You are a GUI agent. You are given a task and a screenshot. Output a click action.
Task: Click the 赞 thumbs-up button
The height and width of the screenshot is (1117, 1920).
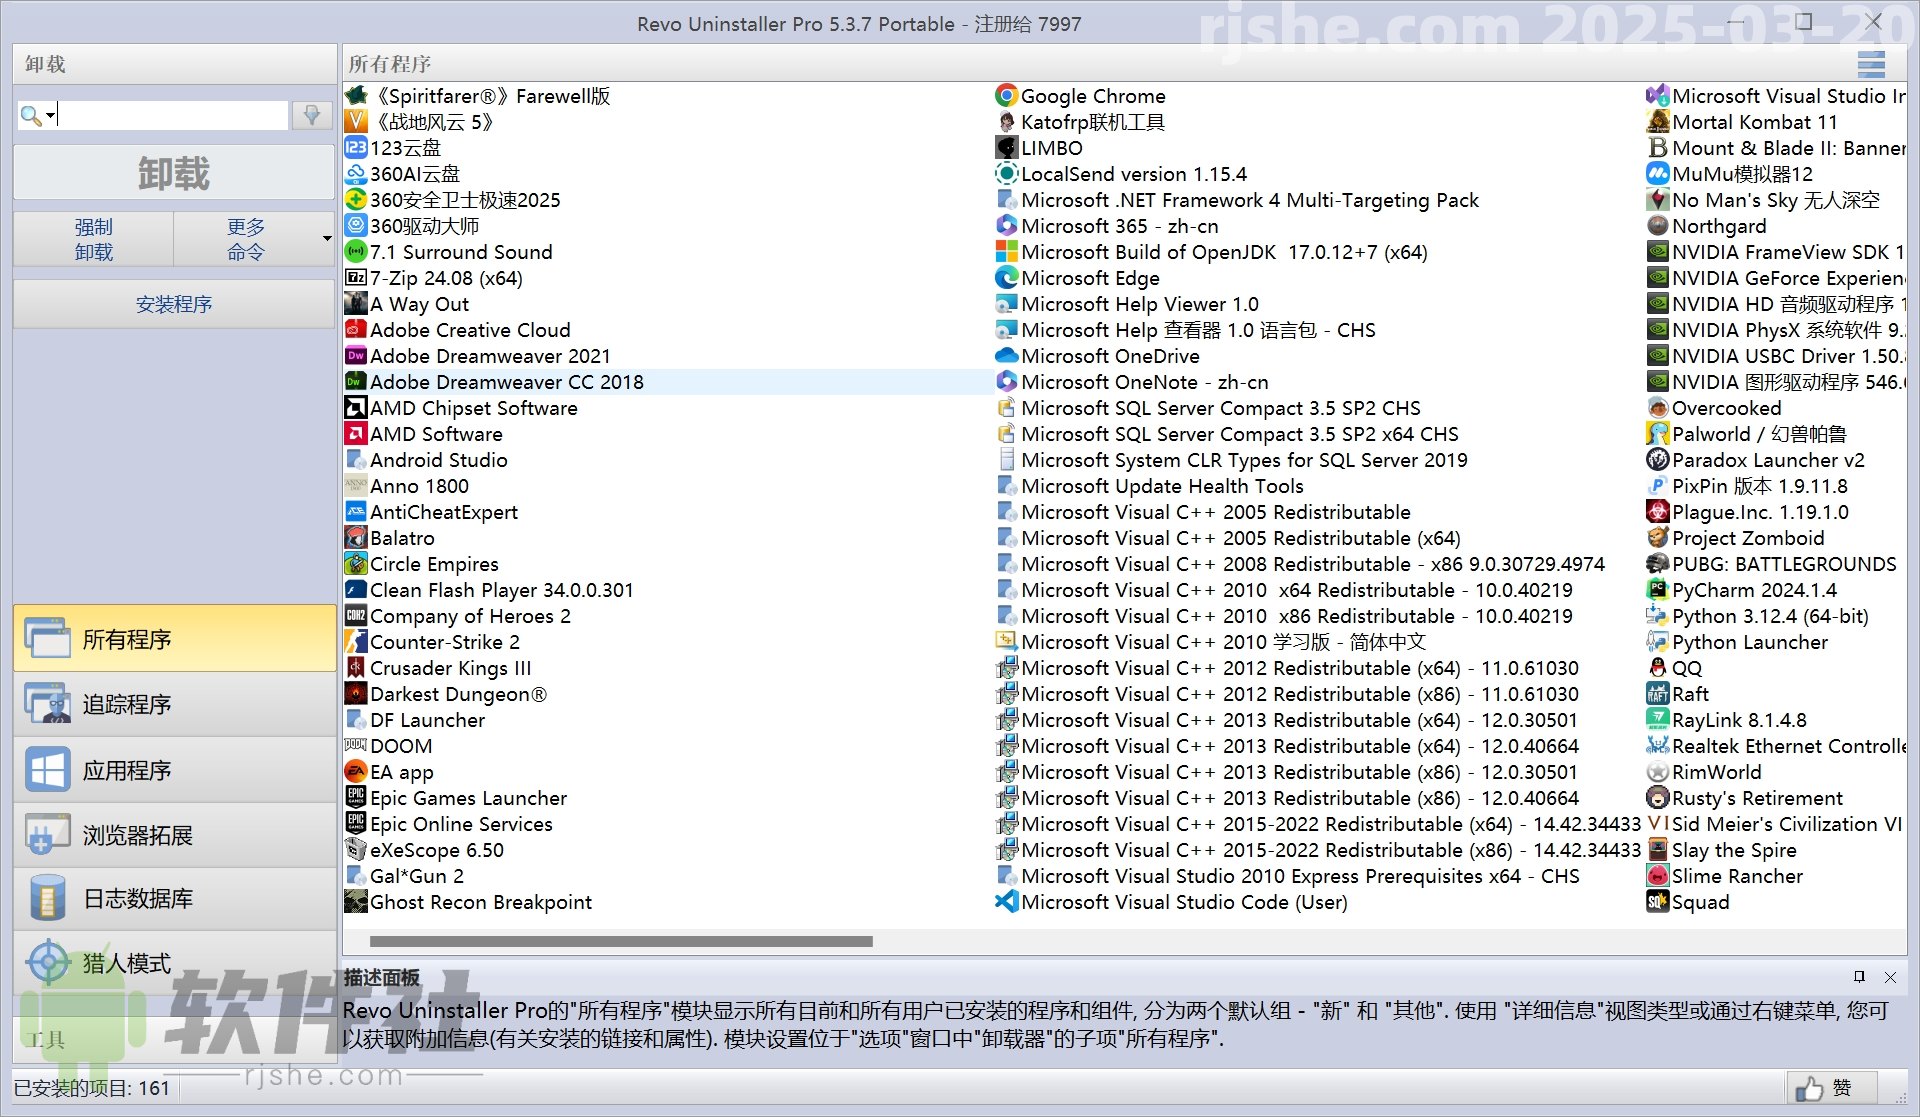(1831, 1088)
